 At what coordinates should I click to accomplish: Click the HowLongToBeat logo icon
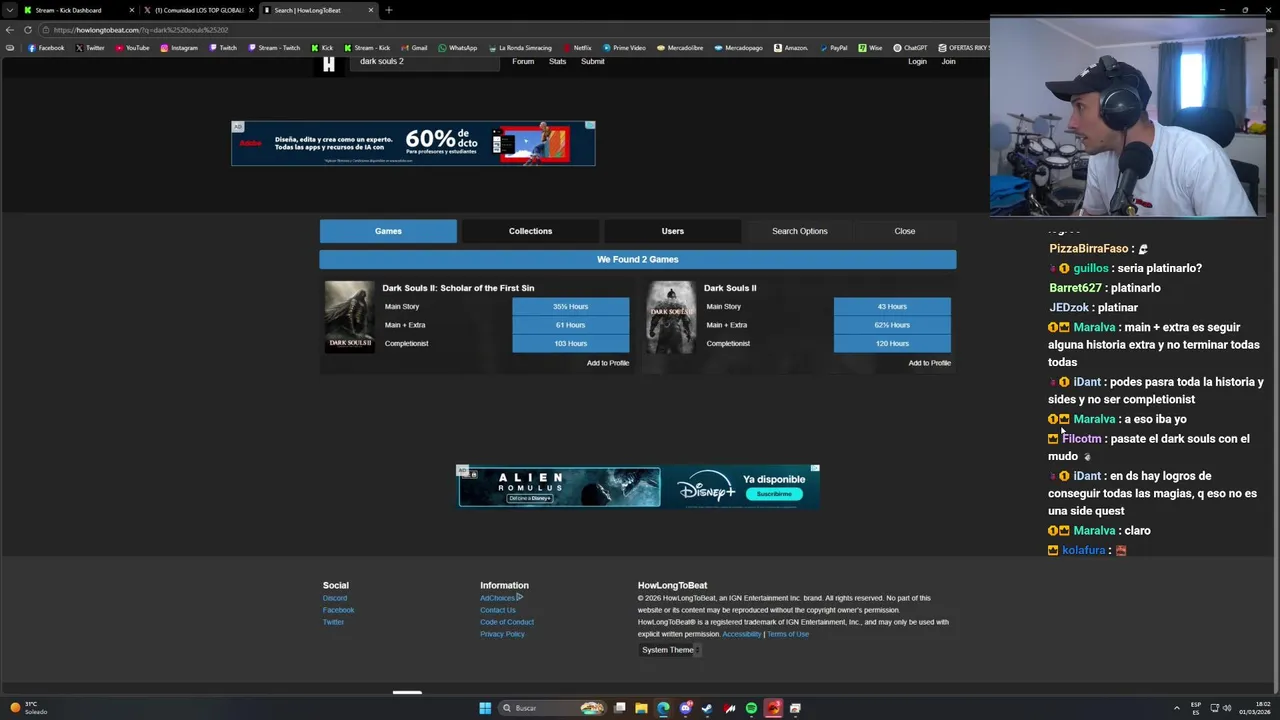329,64
